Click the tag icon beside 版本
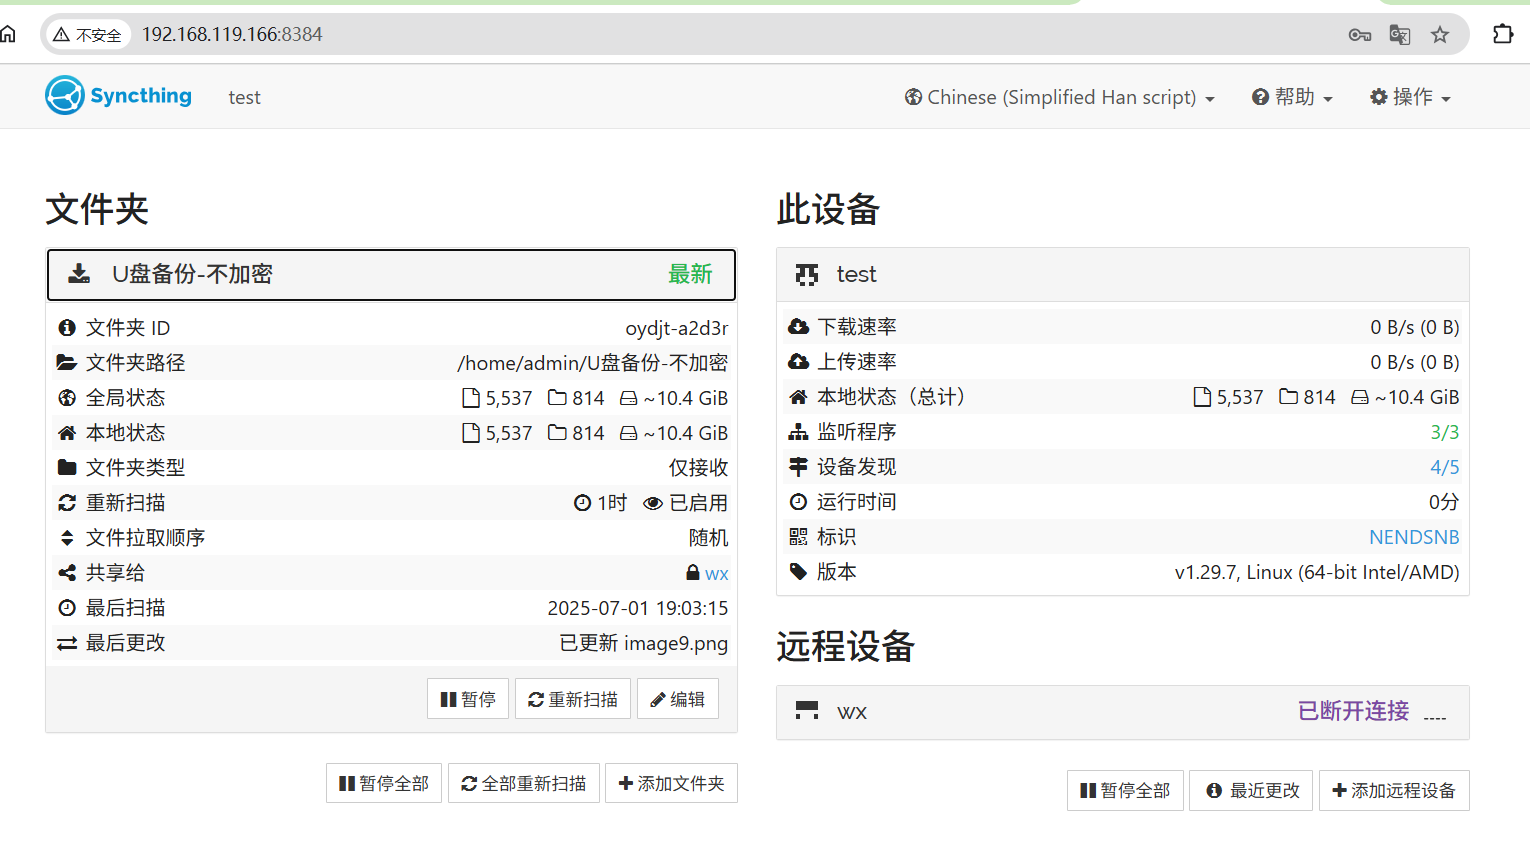This screenshot has height=861, width=1530. [798, 572]
